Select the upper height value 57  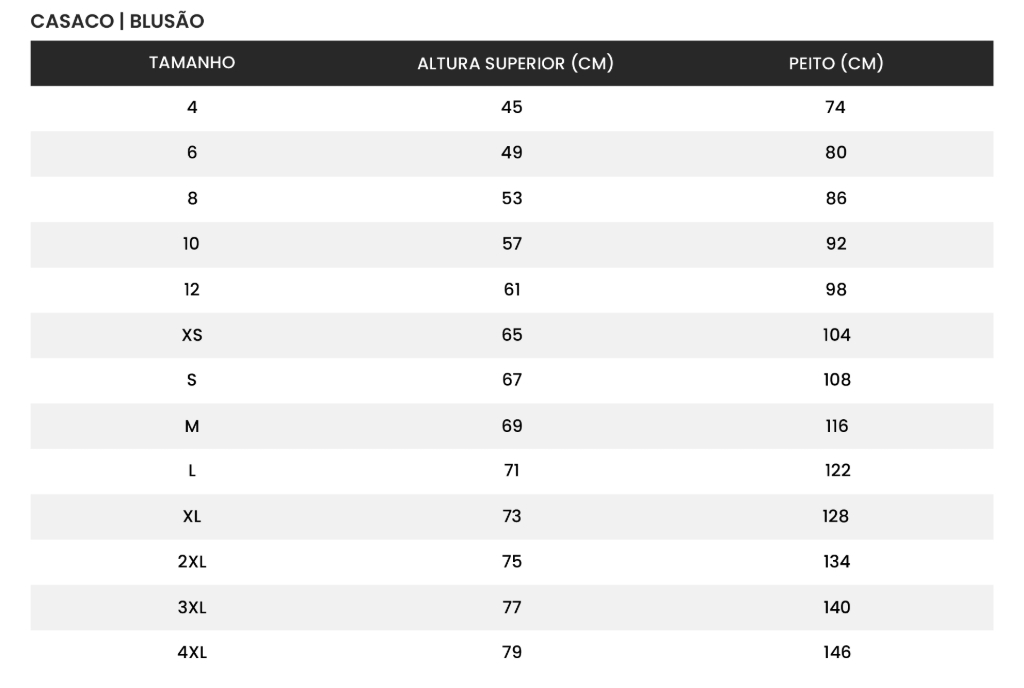click(x=512, y=244)
